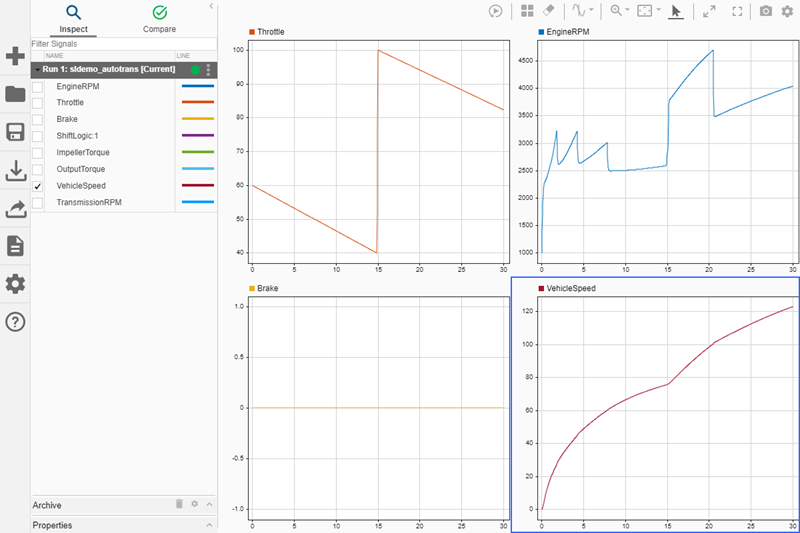
Task: Check the OutputTorque signal checkbox
Action: coord(38,169)
